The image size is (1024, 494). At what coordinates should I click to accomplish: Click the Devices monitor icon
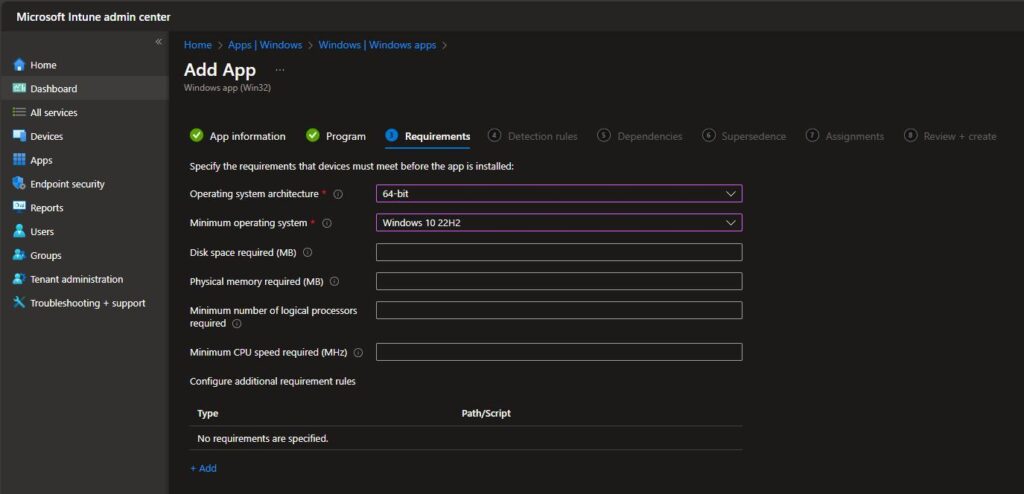19,136
